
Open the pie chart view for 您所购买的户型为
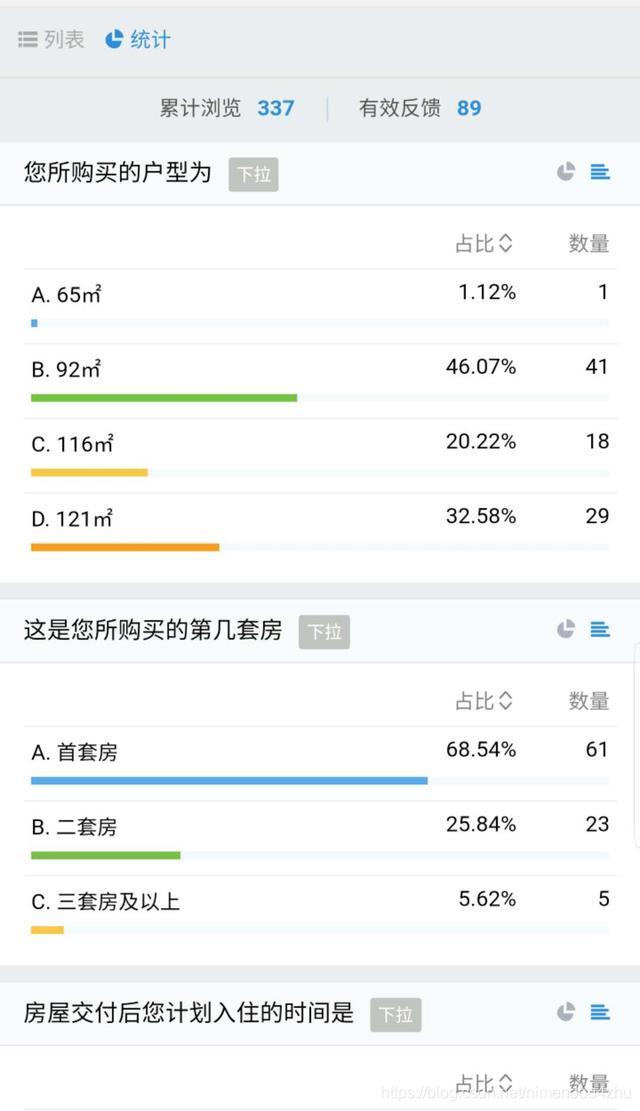(x=565, y=171)
